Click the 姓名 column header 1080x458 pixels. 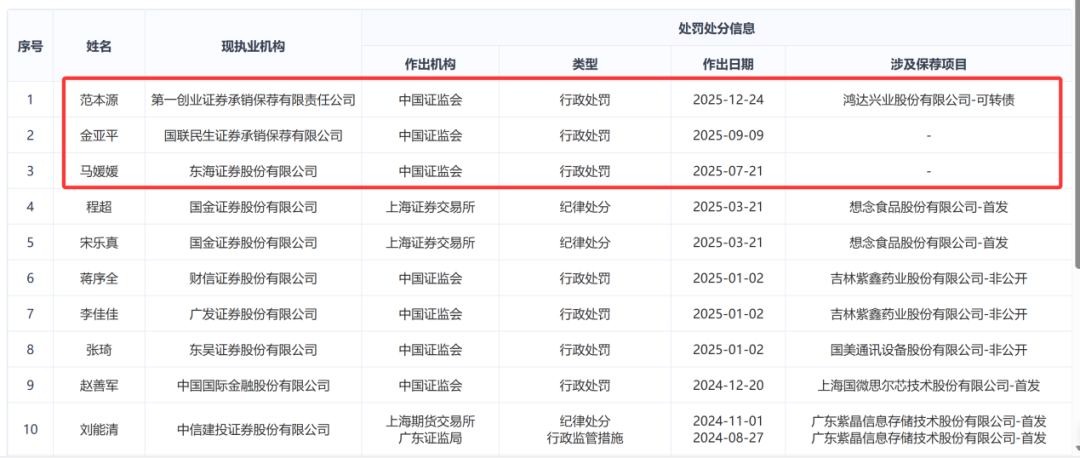(x=98, y=47)
